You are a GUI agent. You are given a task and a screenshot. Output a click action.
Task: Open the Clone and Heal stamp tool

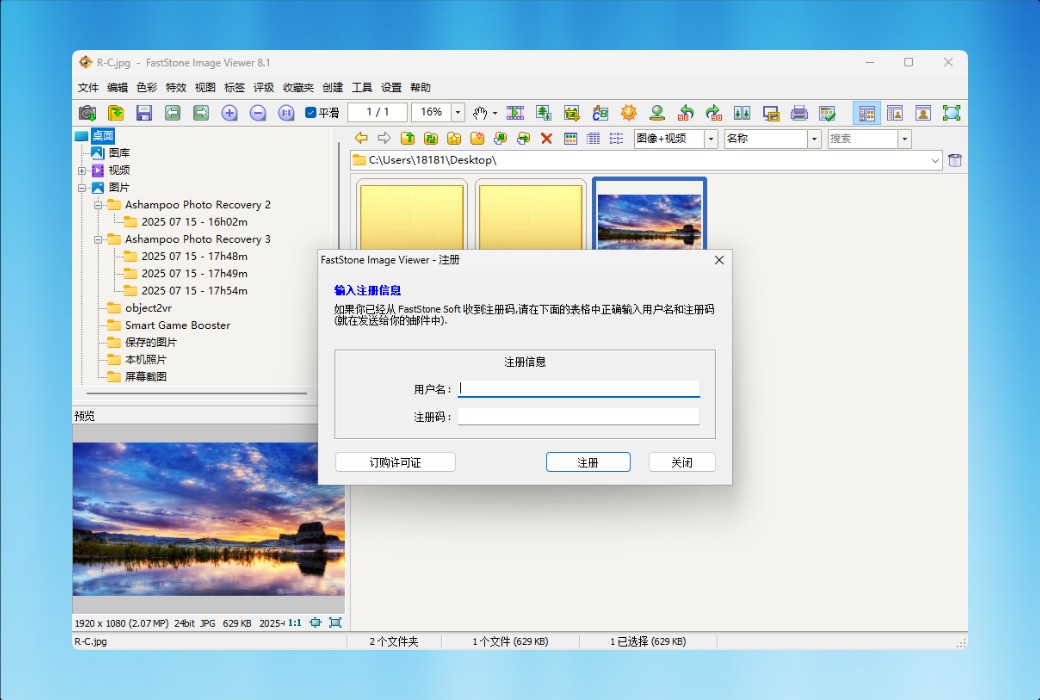[x=657, y=113]
